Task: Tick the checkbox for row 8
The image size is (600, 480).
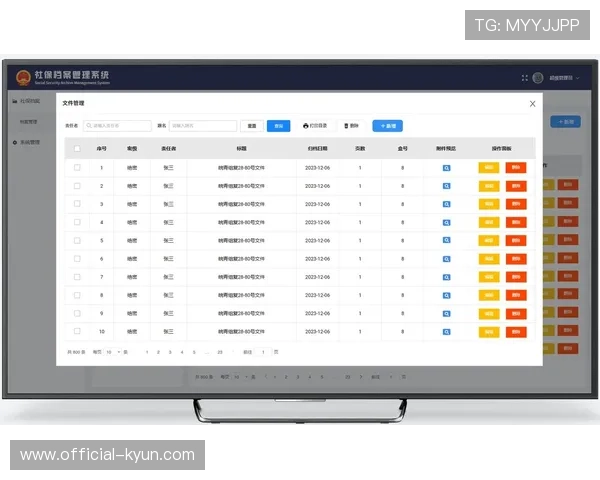Action: coord(77,295)
